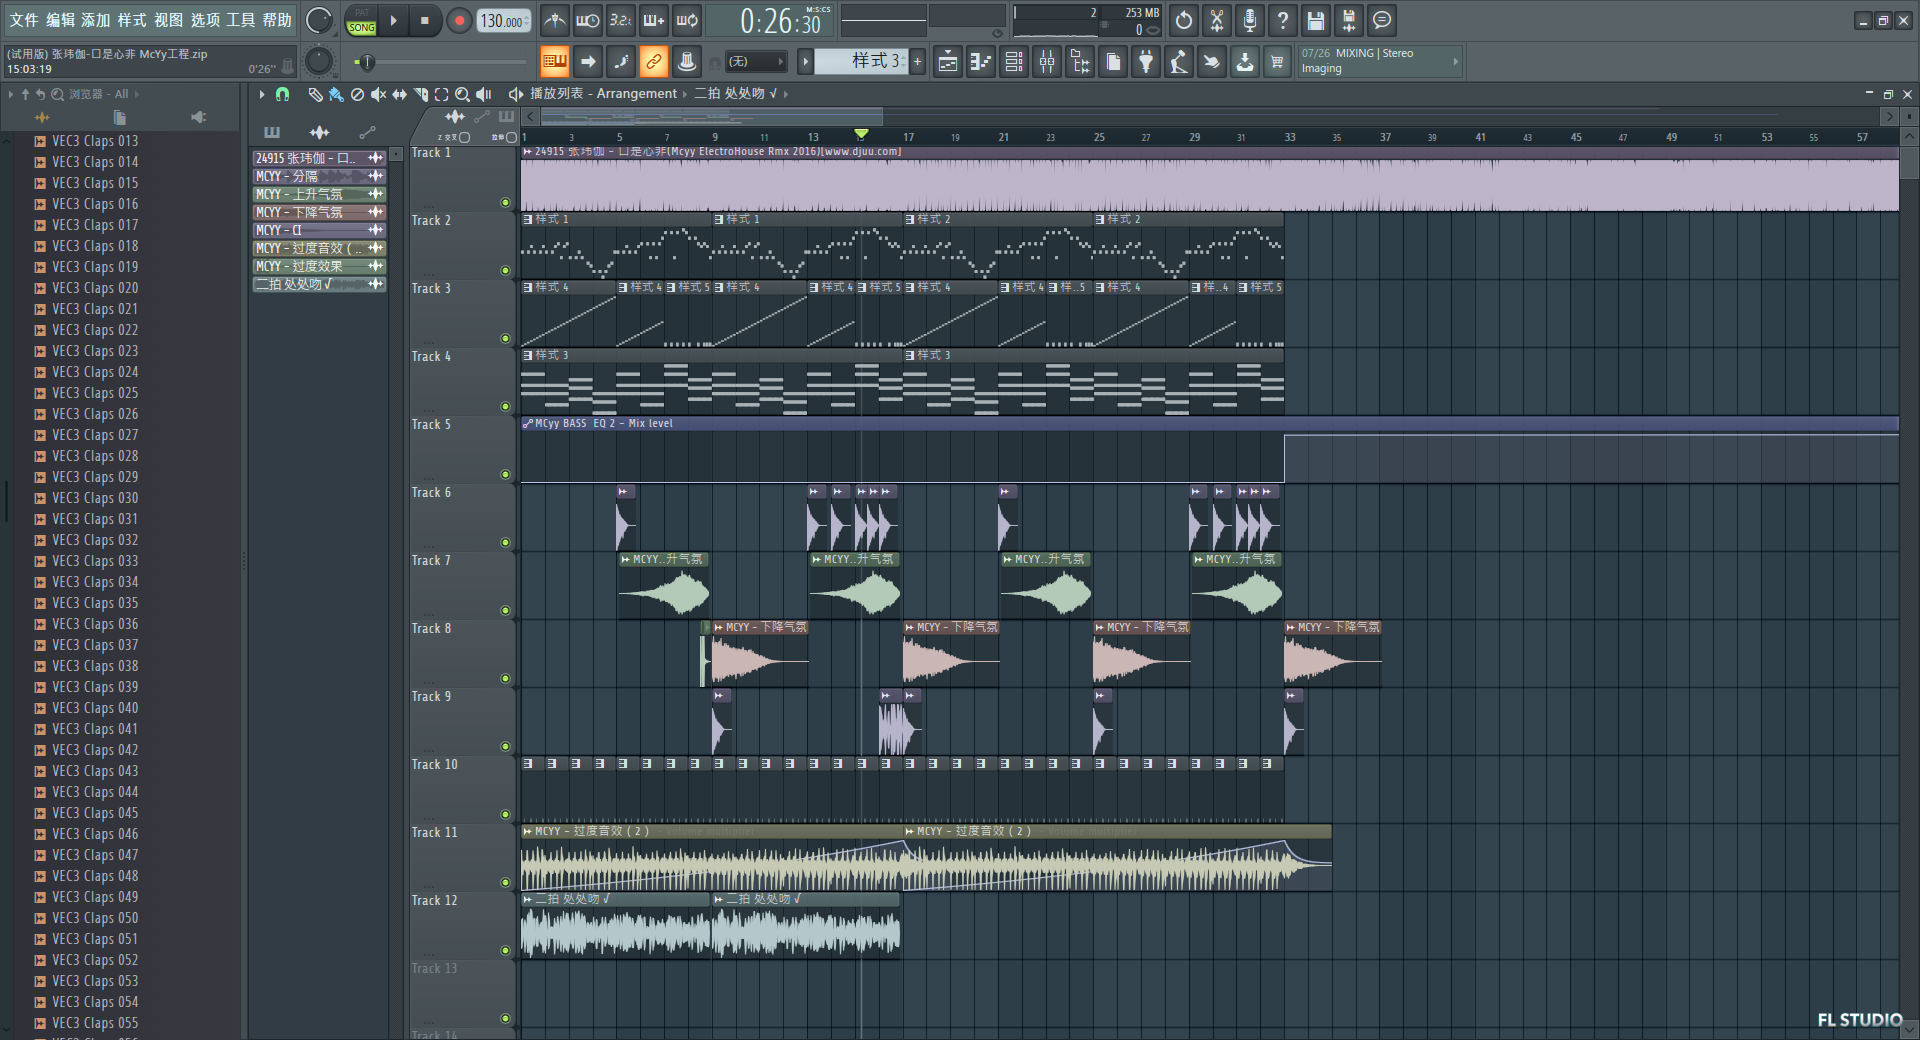The width and height of the screenshot is (1920, 1040).
Task: Open the pattern selector arrow left of 样式 3
Action: (805, 62)
